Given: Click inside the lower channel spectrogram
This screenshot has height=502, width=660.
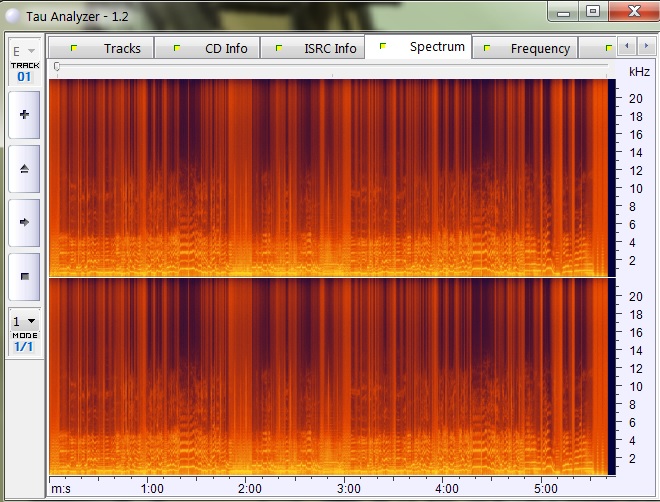Looking at the screenshot, I should pyautogui.click(x=330, y=375).
